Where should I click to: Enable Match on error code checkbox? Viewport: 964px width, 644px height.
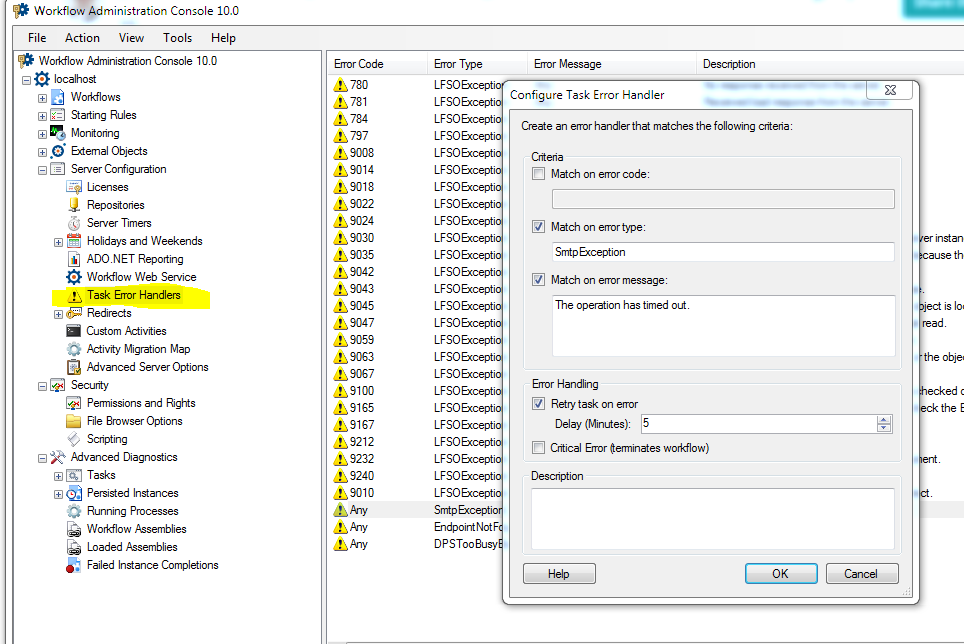click(539, 174)
